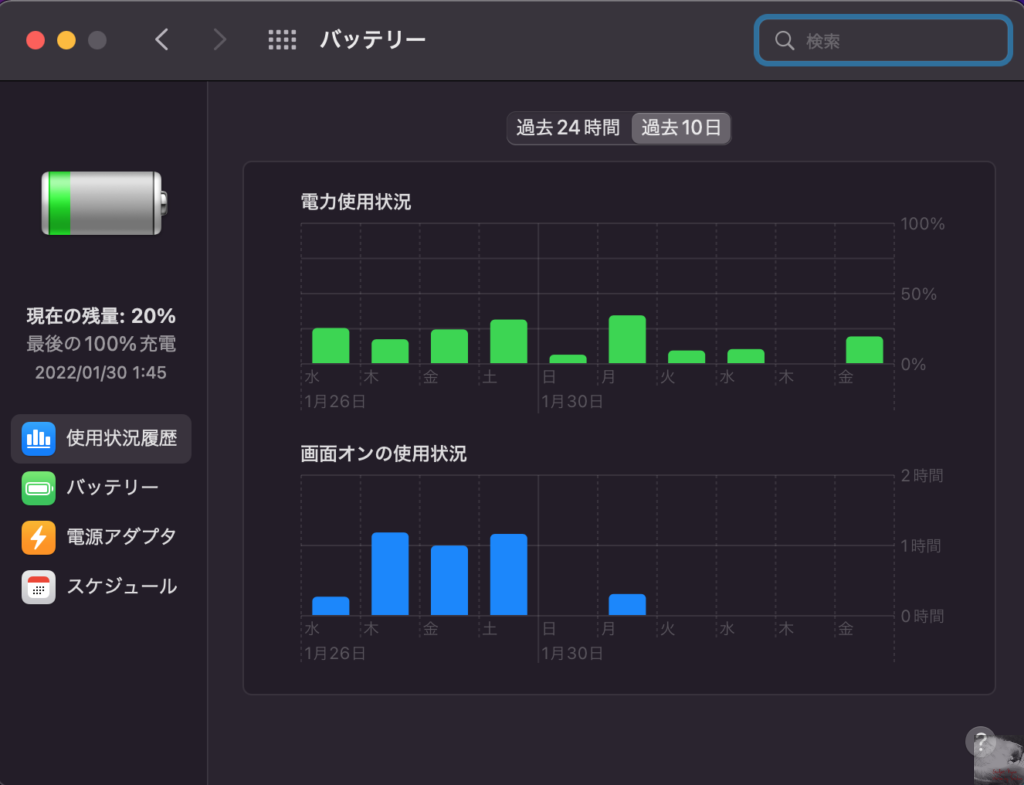The width and height of the screenshot is (1024, 785).
Task: Click the back navigation arrow
Action: pyautogui.click(x=162, y=39)
